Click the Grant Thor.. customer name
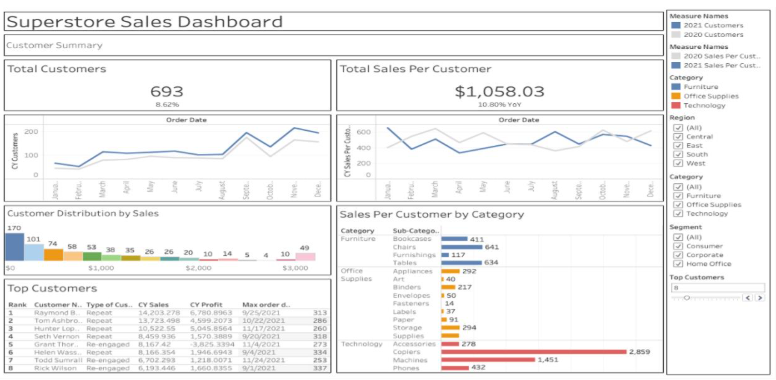The image size is (776, 380). [56, 344]
